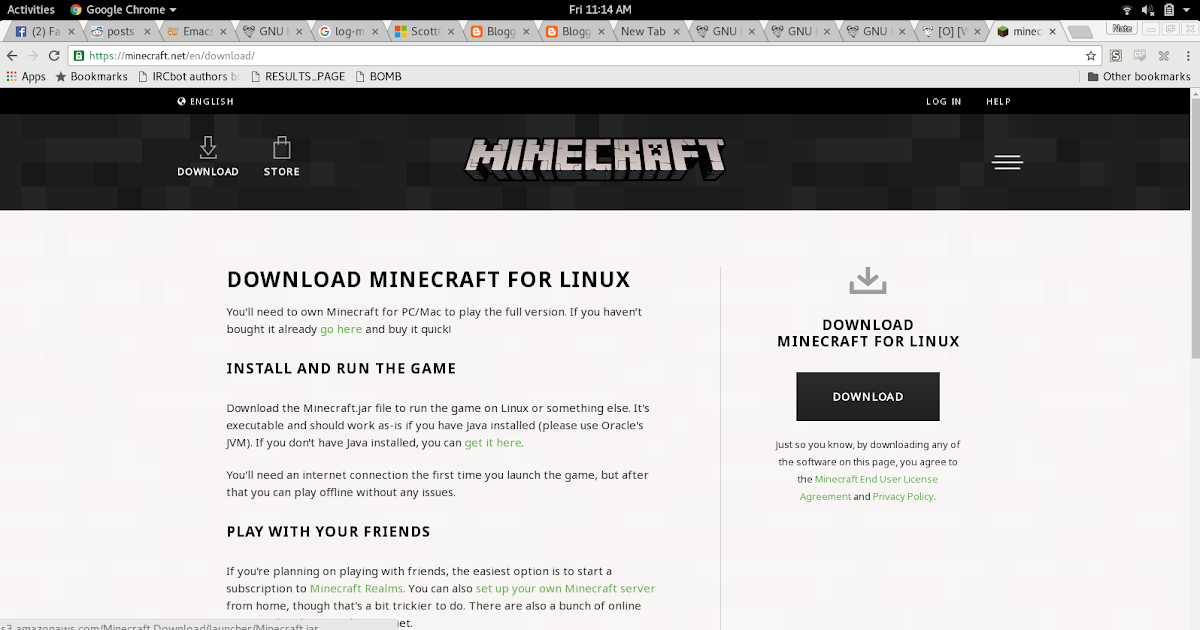Open 'set up your own Minecraft server' link
The height and width of the screenshot is (630, 1200).
coord(565,588)
